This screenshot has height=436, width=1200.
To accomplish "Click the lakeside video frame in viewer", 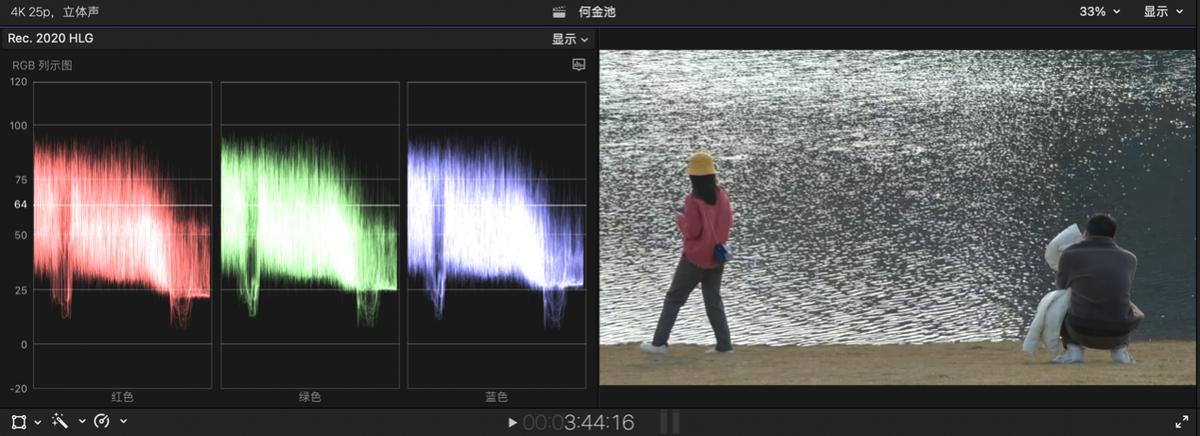I will tap(897, 218).
